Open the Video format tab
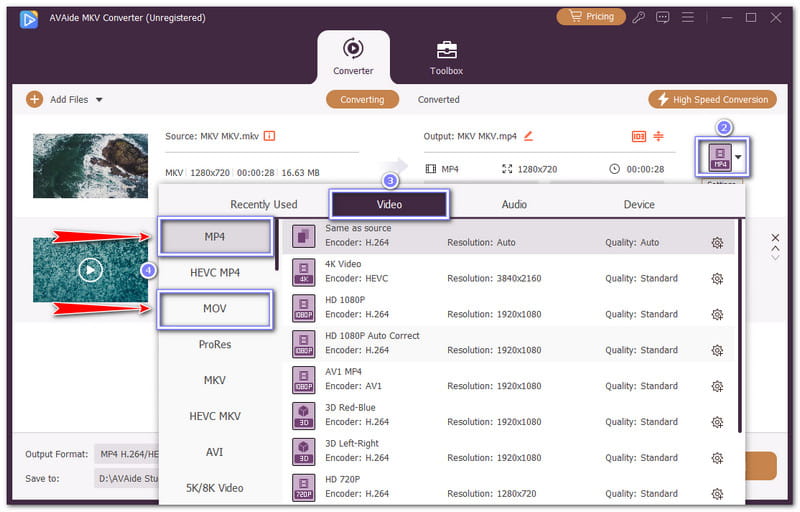Screen dimensions: 800x512 tap(389, 204)
